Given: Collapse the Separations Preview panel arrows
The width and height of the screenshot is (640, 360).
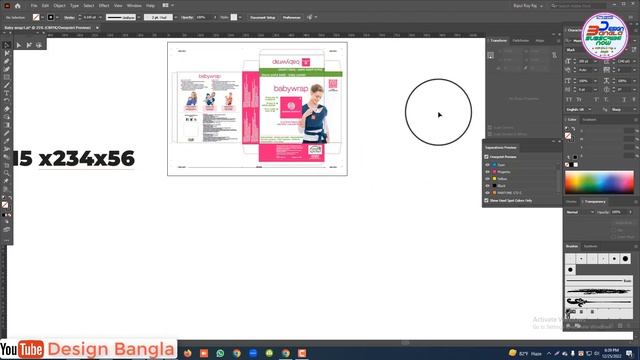Looking at the screenshot, I should 554,141.
